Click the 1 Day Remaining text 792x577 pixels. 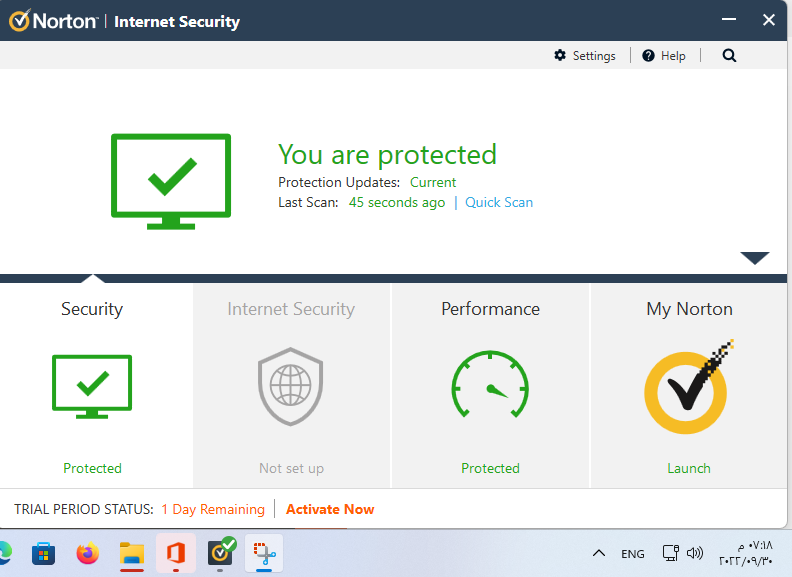(213, 509)
